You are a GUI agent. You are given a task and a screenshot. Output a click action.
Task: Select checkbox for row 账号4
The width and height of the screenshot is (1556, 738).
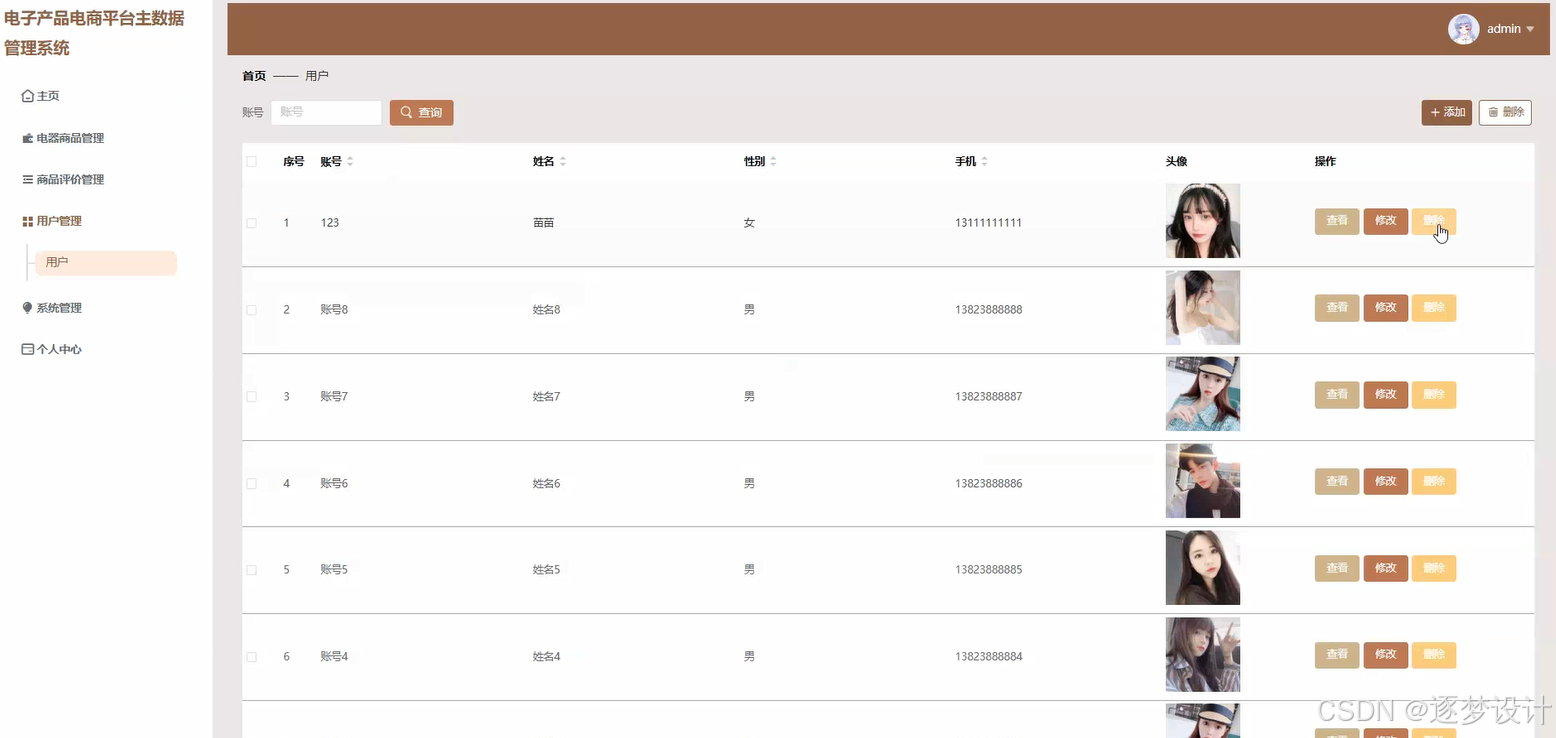[252, 657]
